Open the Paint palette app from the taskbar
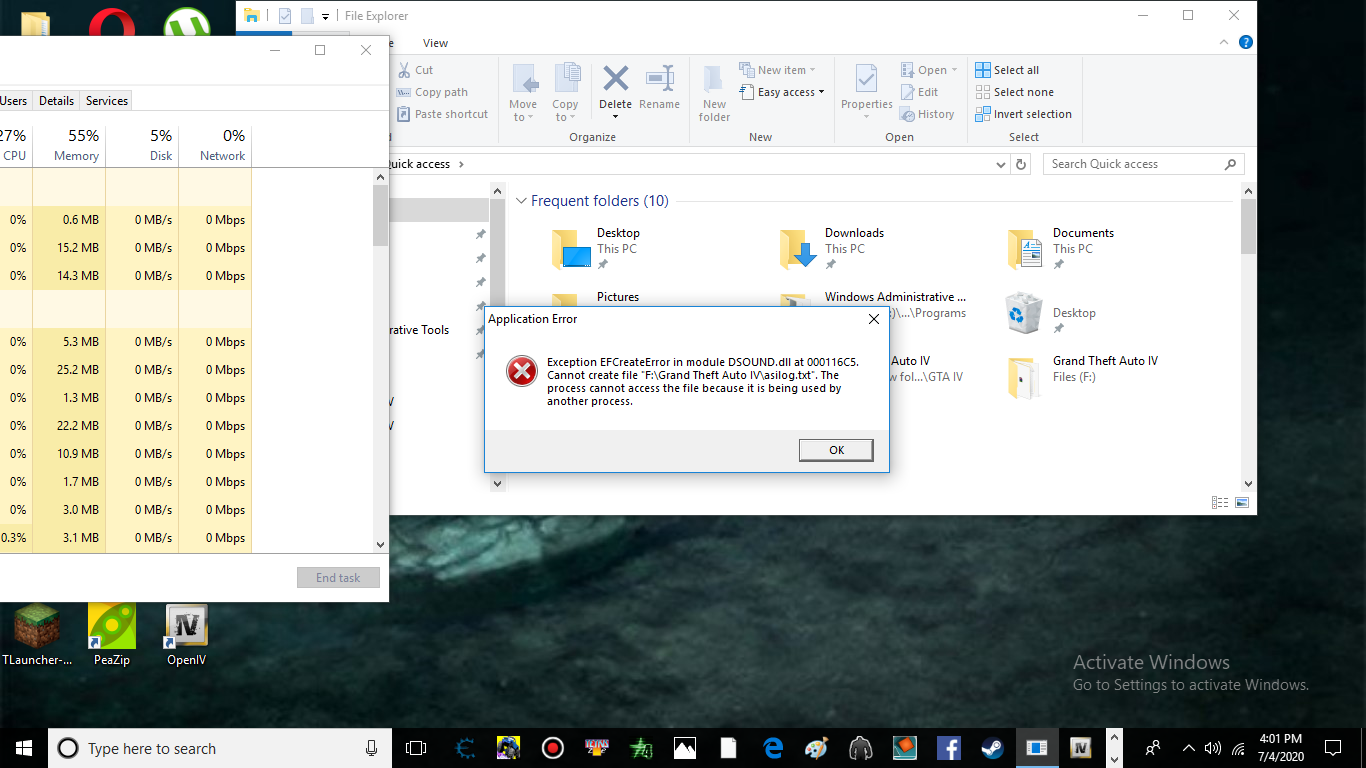The image size is (1366, 768). click(x=816, y=748)
